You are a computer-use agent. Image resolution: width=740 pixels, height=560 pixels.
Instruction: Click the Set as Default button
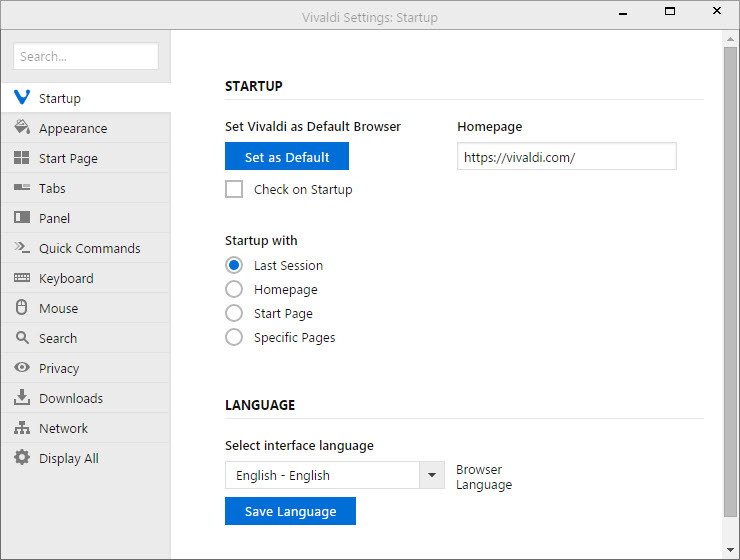click(287, 156)
